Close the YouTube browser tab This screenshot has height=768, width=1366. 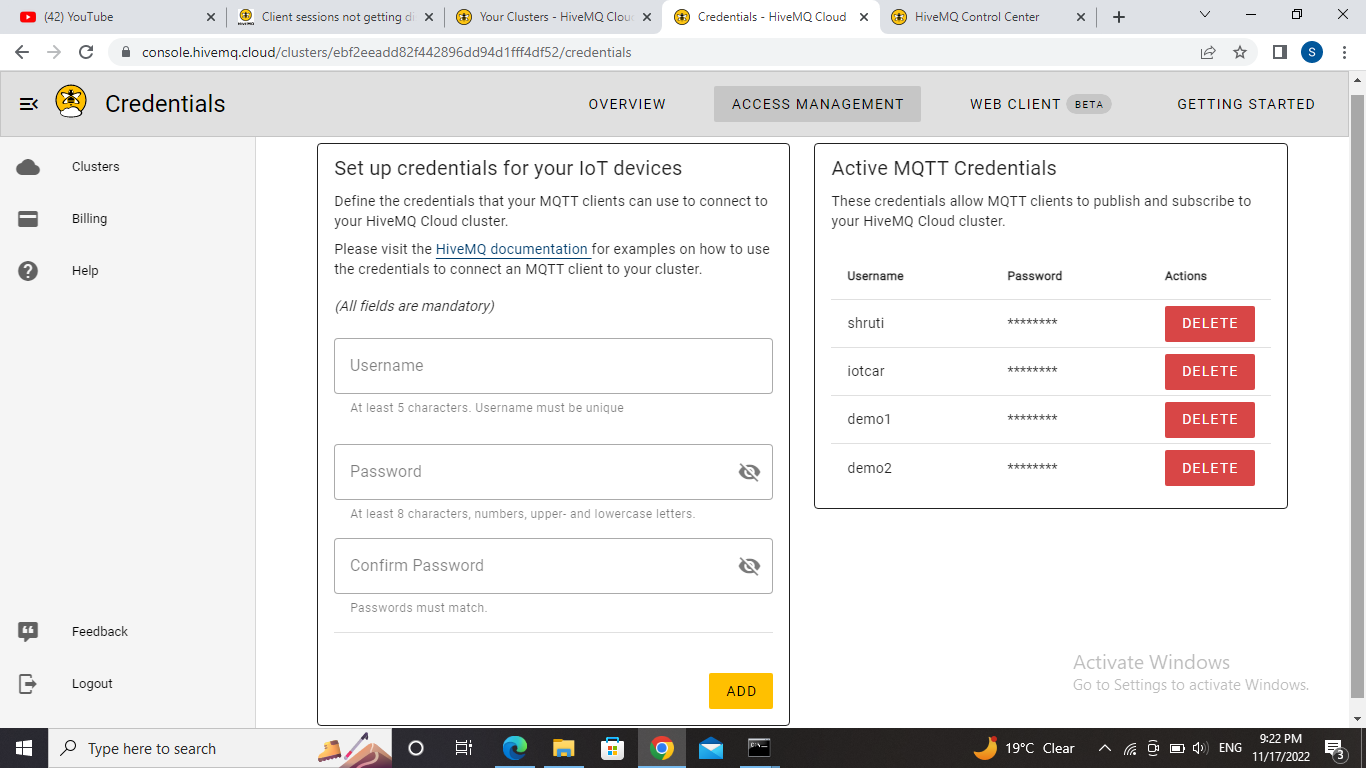210,17
